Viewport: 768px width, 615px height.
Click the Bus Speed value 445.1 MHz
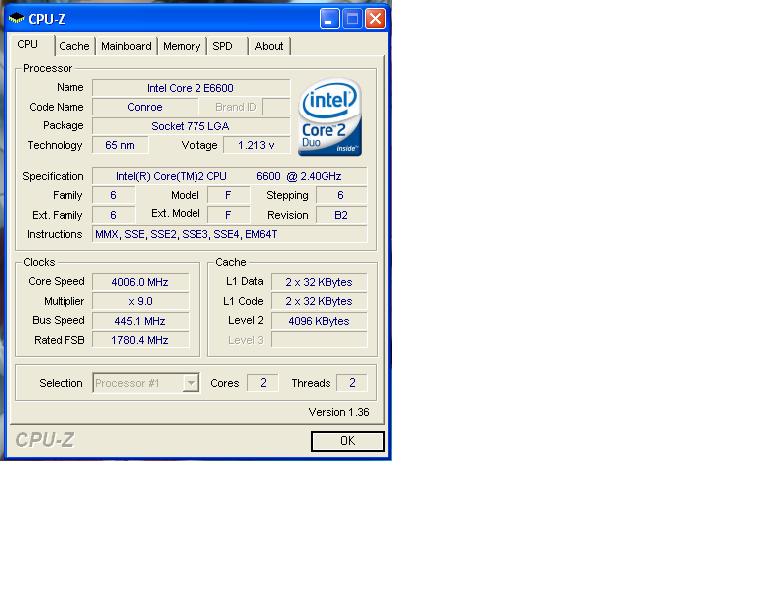141,321
